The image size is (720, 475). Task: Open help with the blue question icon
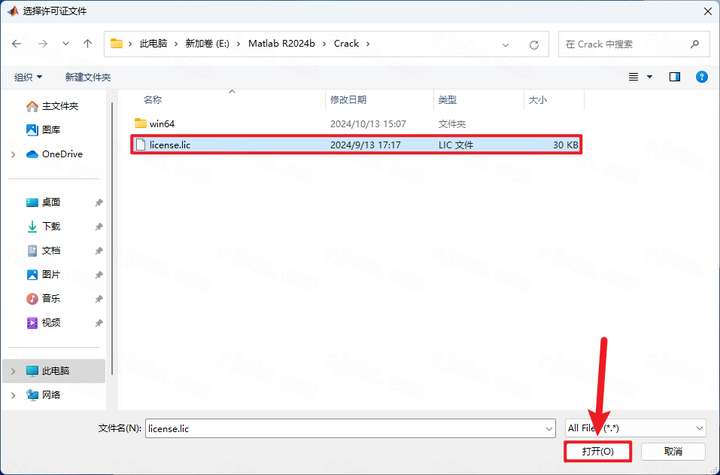click(x=701, y=77)
